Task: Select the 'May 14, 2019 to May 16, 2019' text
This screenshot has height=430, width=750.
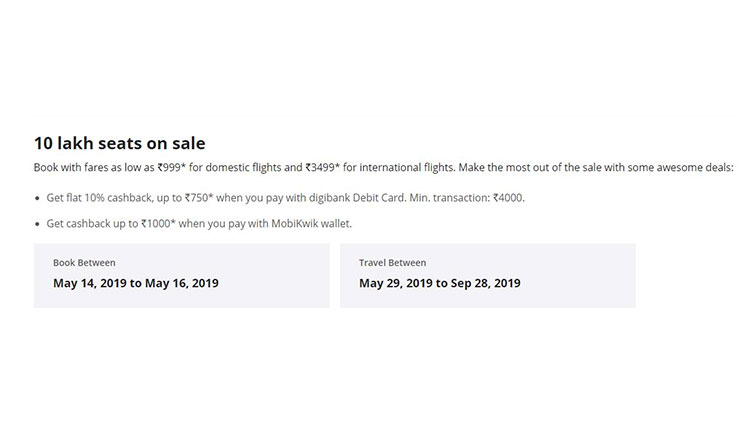Action: pyautogui.click(x=136, y=283)
